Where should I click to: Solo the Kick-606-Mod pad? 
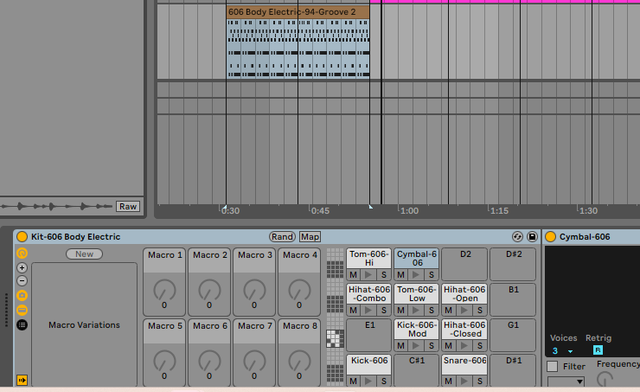431,346
